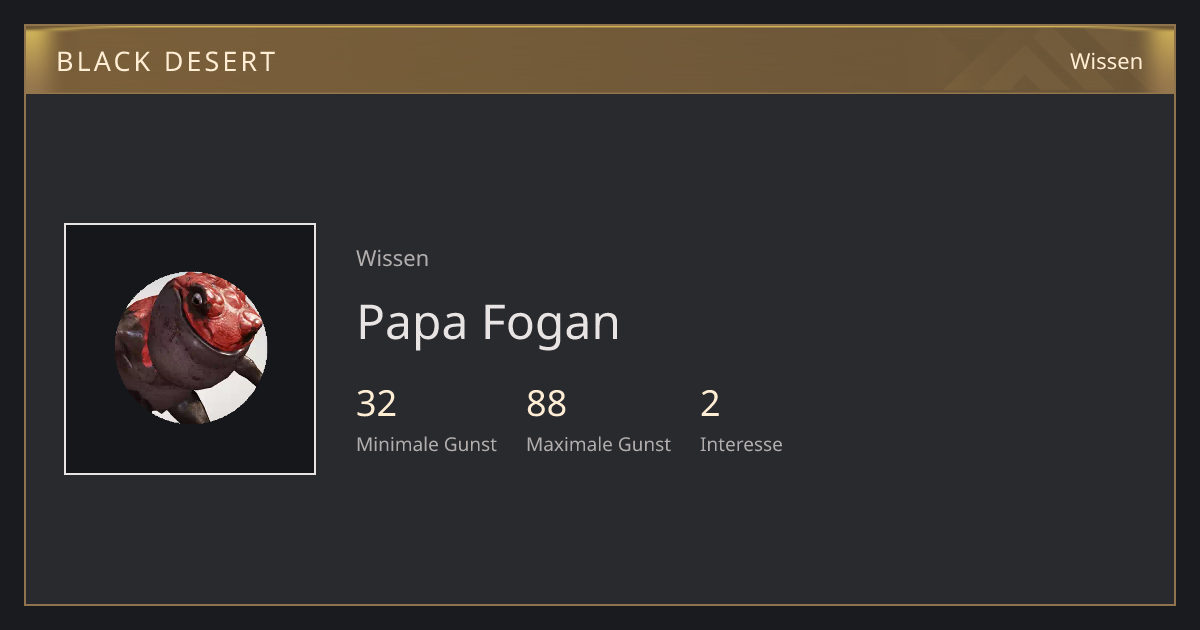Open the Wissen link in the gold header

1106,61
